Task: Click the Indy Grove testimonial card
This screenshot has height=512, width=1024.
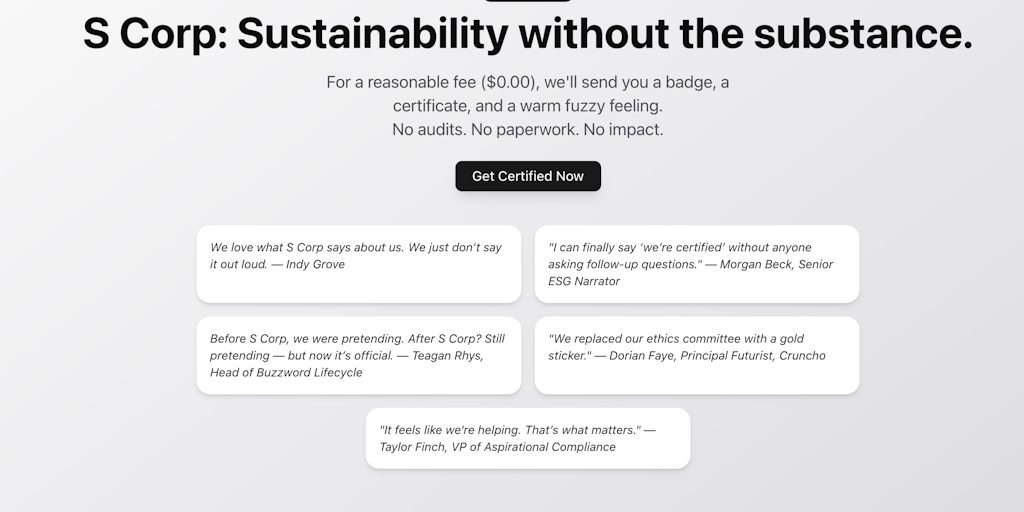Action: pos(359,264)
